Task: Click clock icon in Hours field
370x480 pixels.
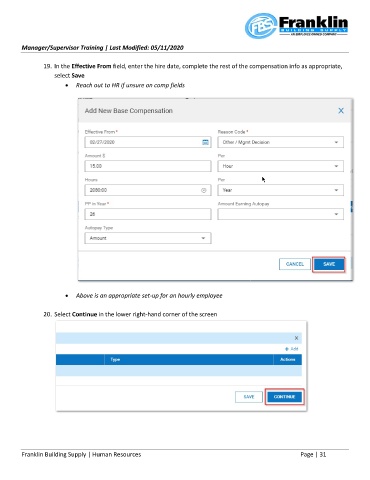Action: [x=203, y=190]
